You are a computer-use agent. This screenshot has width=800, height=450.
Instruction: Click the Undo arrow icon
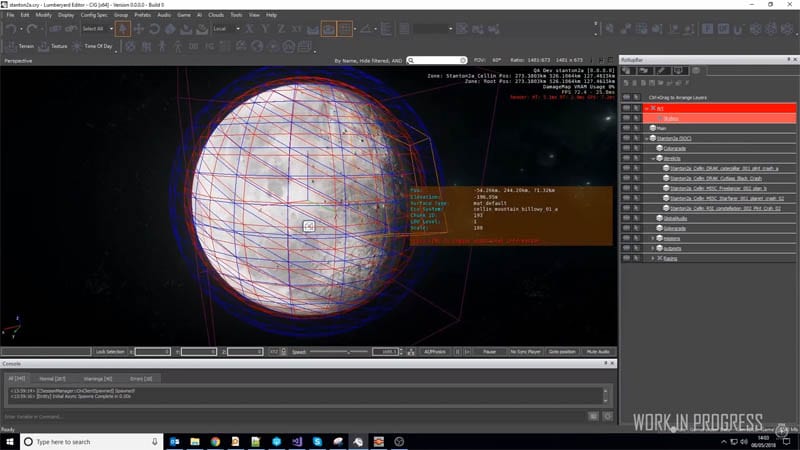coord(11,29)
